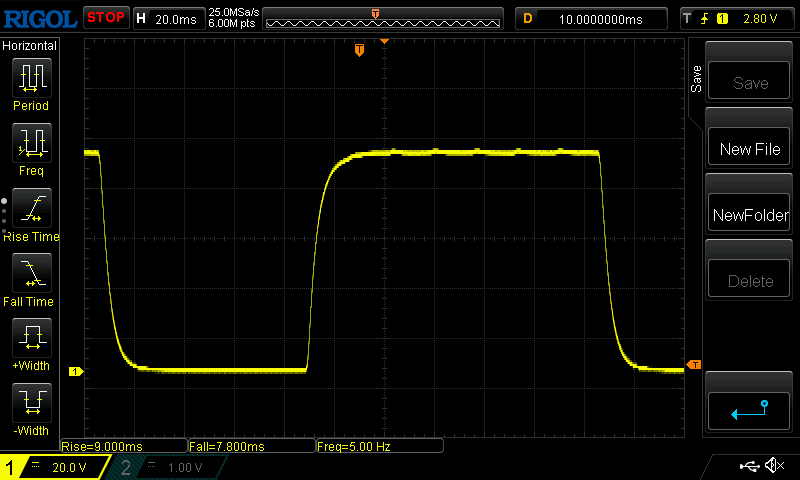Click the Save menu button
Viewport: 800px width, 480px height.
click(748, 82)
